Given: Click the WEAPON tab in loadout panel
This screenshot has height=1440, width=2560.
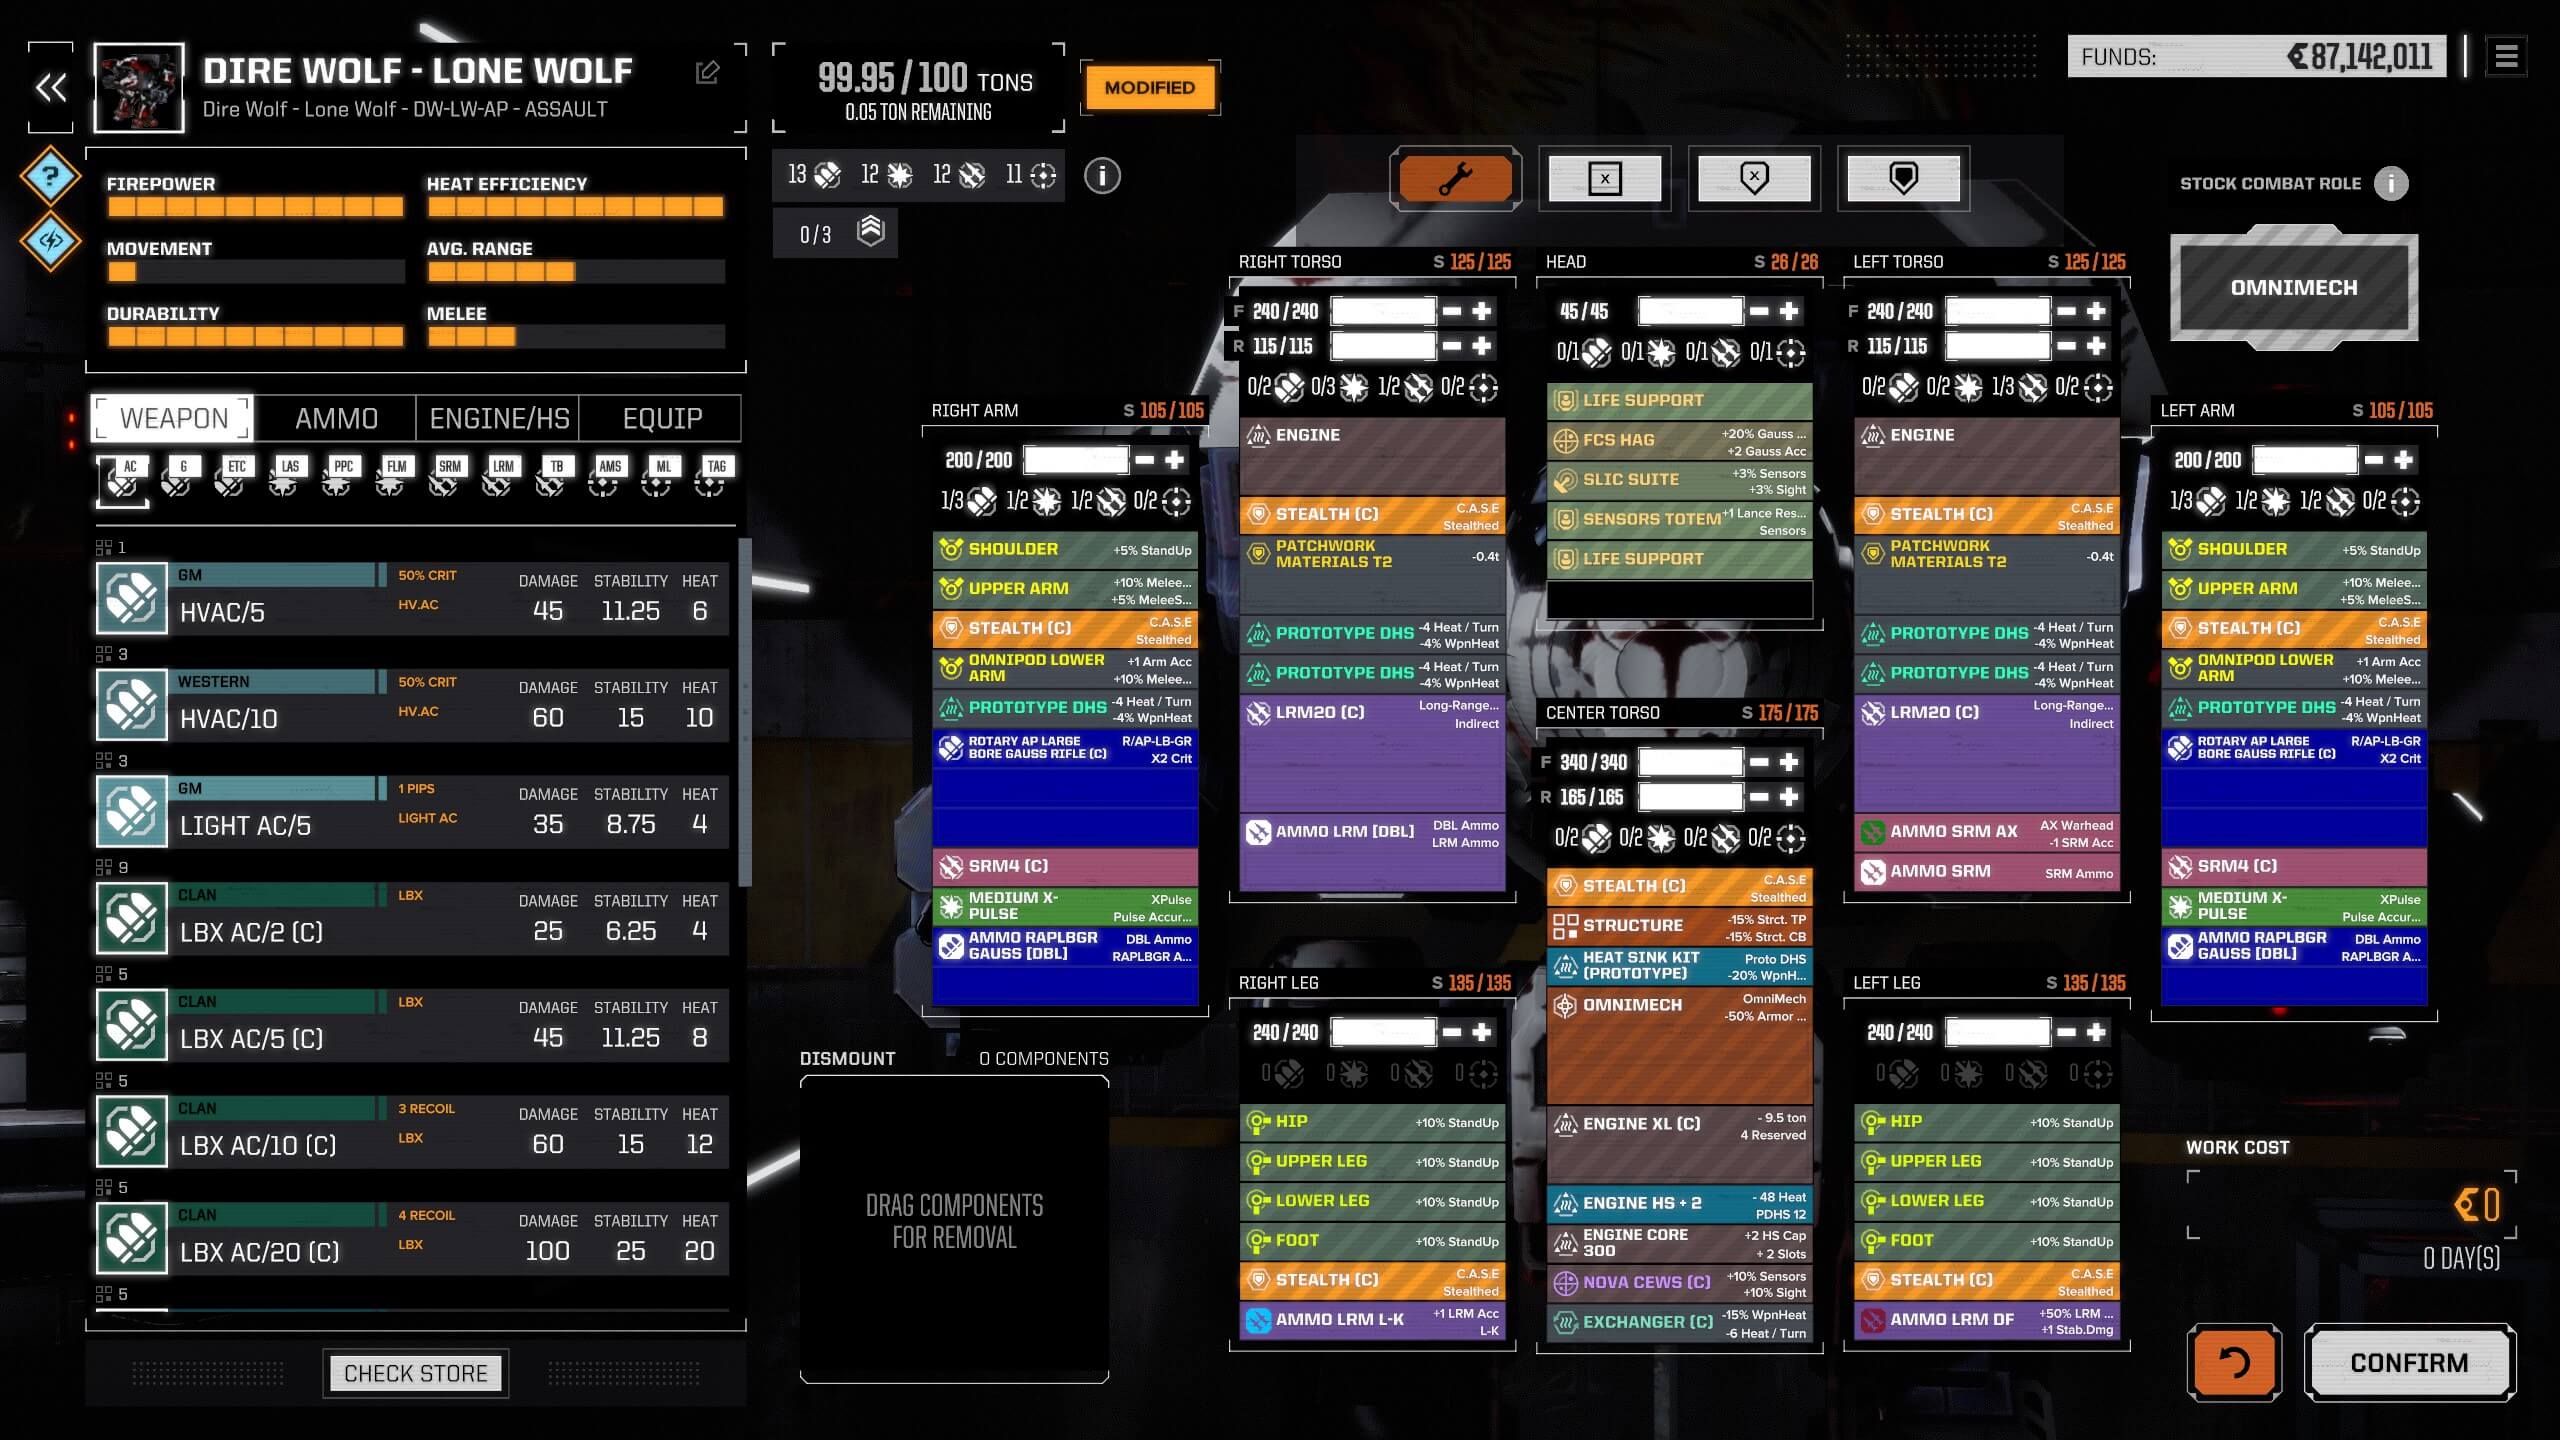Looking at the screenshot, I should (174, 418).
